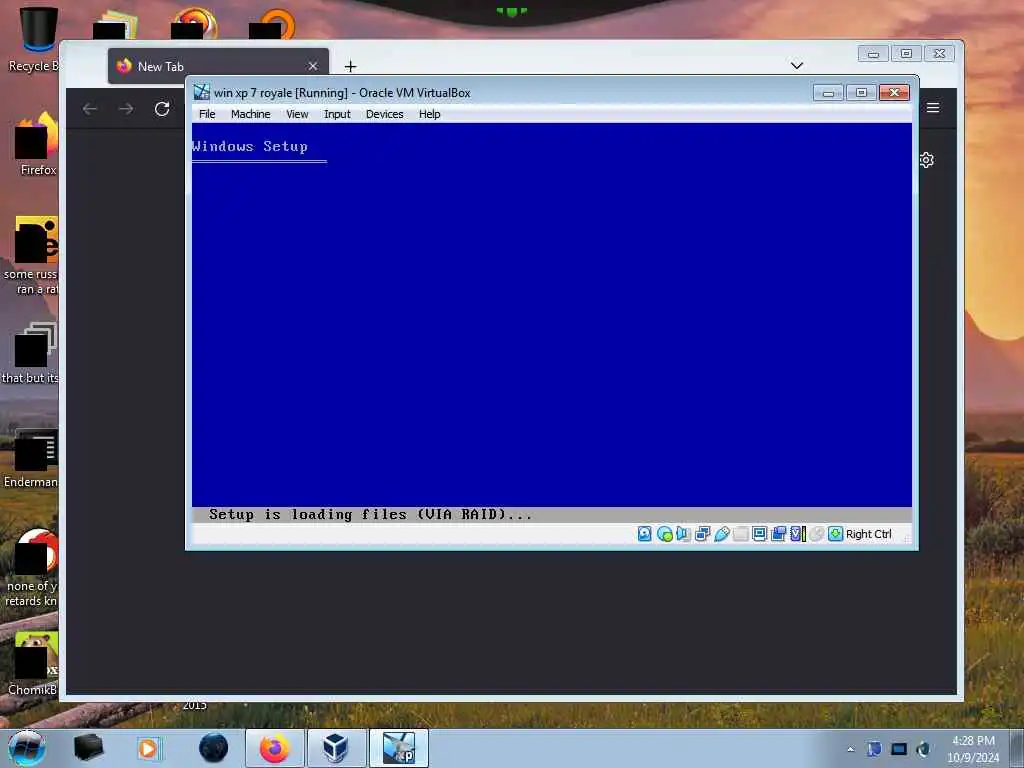
Task: Open the Windows Start orb
Action: 27,748
